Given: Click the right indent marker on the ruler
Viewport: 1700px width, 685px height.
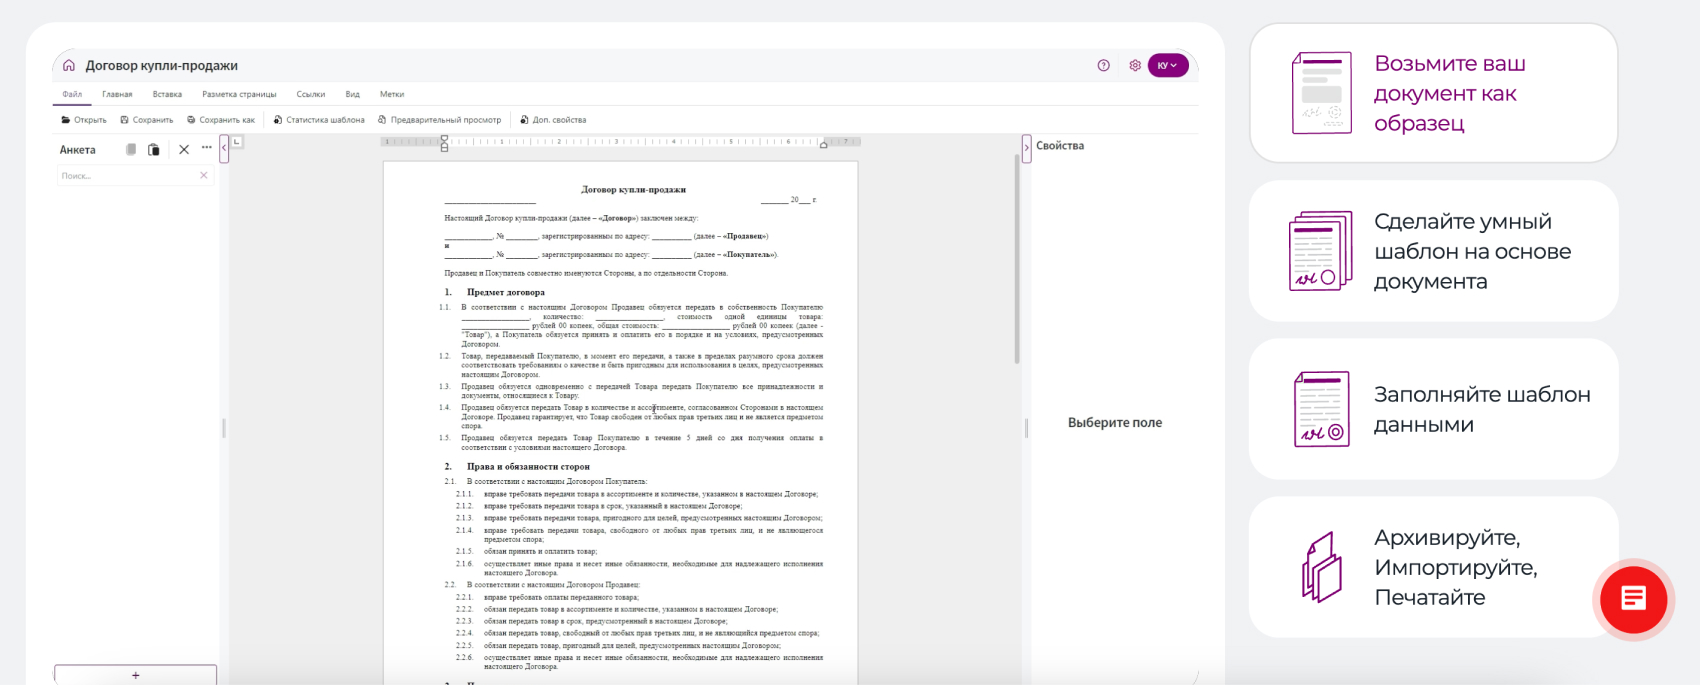Looking at the screenshot, I should click(823, 145).
